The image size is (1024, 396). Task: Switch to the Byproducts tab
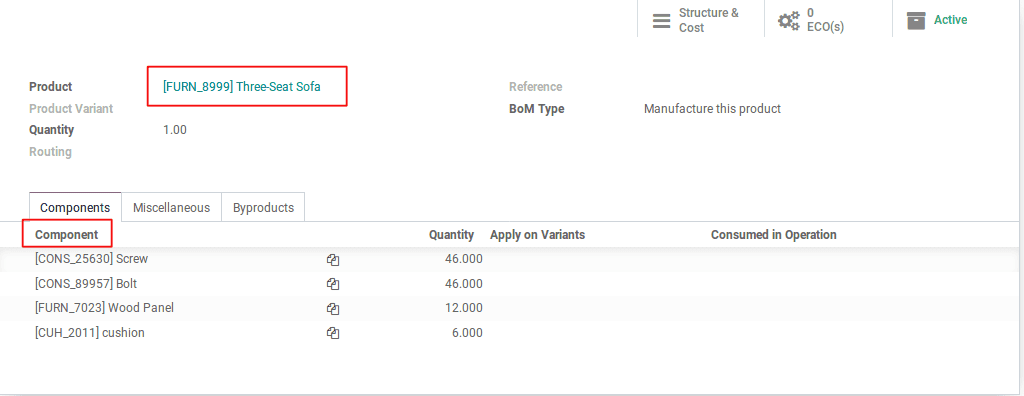pyautogui.click(x=263, y=207)
